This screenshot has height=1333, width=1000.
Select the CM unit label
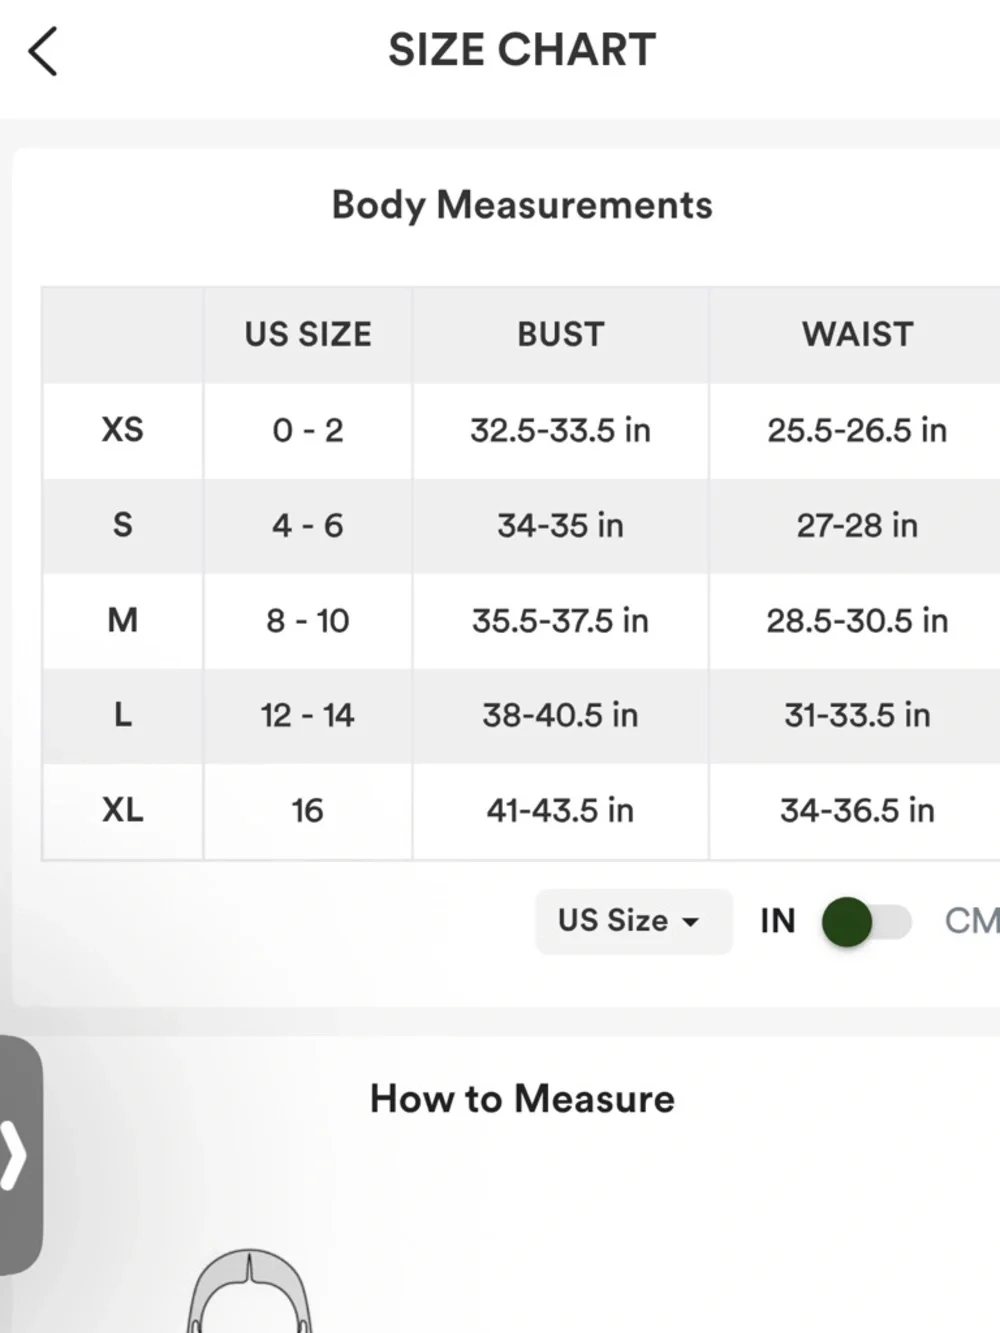970,921
